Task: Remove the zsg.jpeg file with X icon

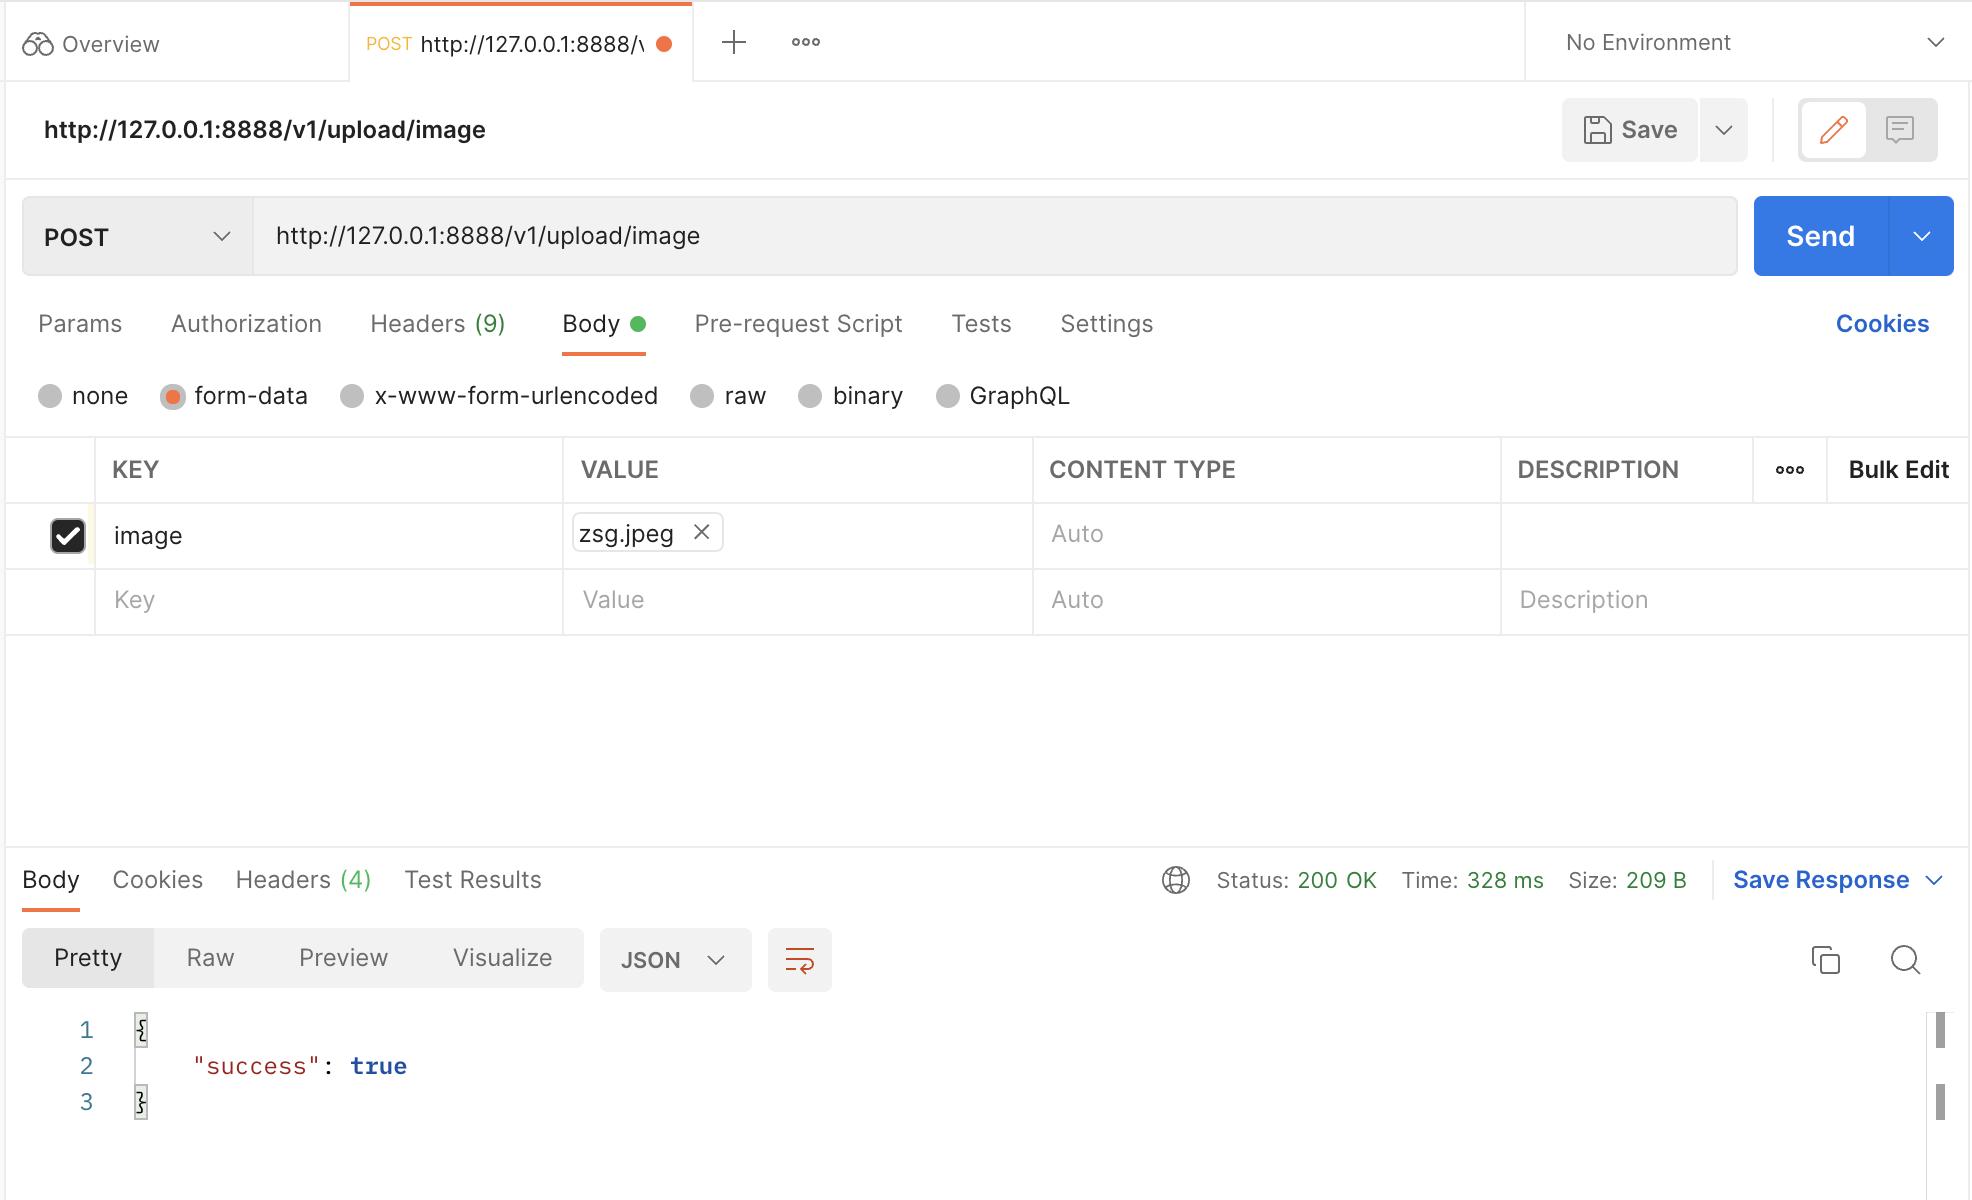Action: point(702,532)
